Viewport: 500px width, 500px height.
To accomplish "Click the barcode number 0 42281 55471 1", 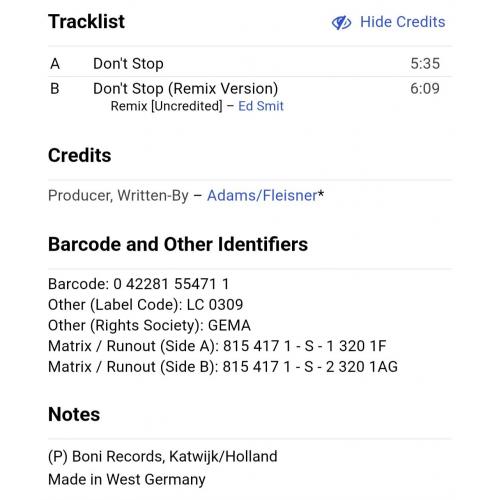I will click(x=171, y=284).
